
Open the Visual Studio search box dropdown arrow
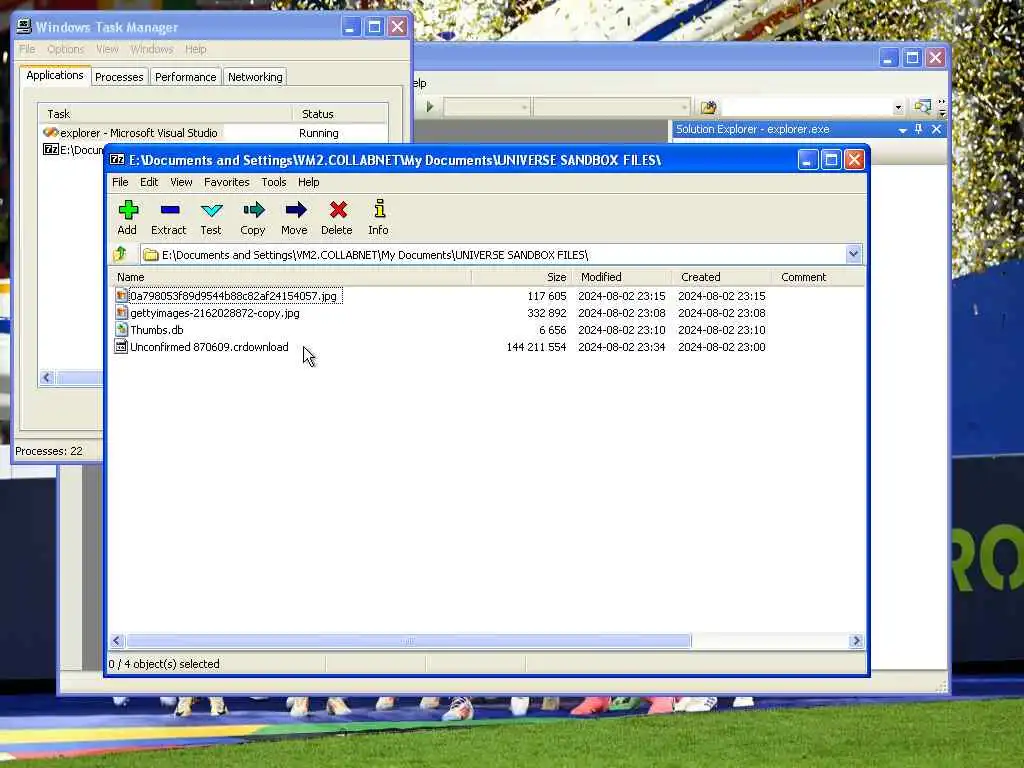[898, 107]
